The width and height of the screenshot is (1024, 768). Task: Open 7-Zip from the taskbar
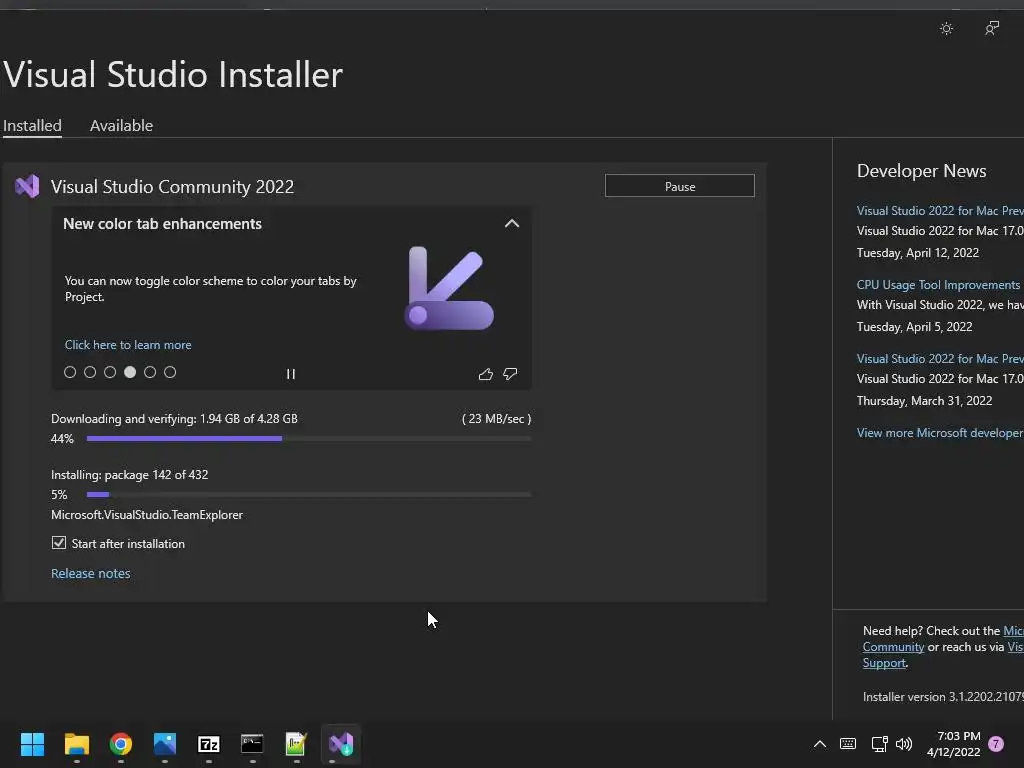point(209,744)
